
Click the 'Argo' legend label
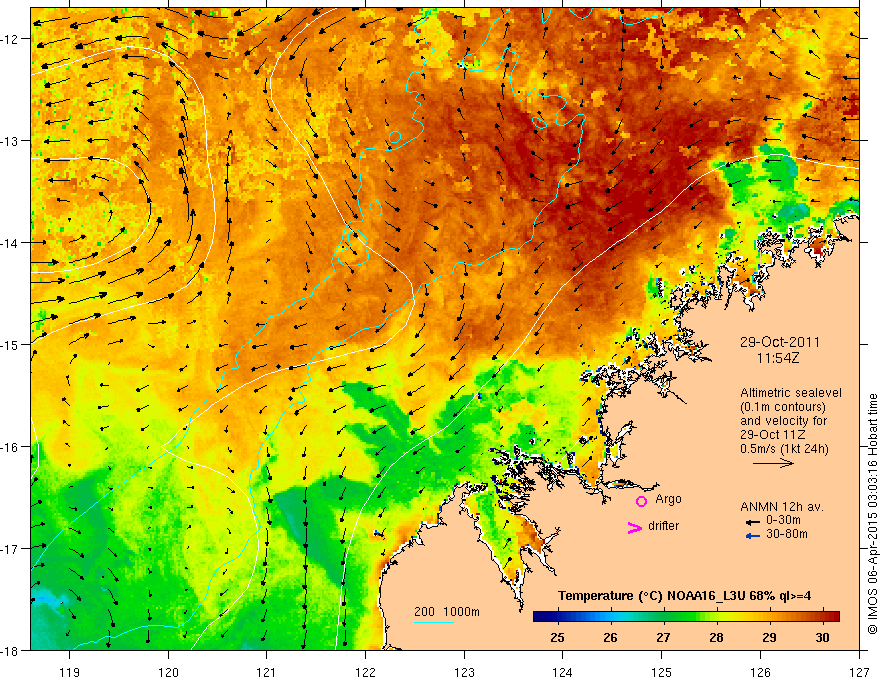pyautogui.click(x=668, y=499)
